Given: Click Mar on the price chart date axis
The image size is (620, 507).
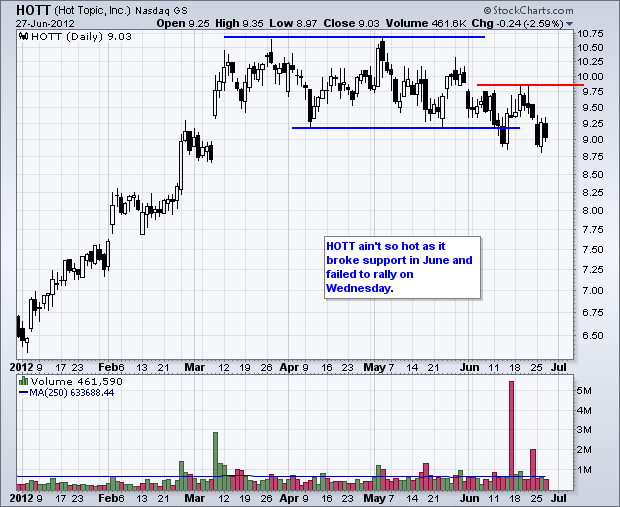Looking at the screenshot, I should coord(195,367).
